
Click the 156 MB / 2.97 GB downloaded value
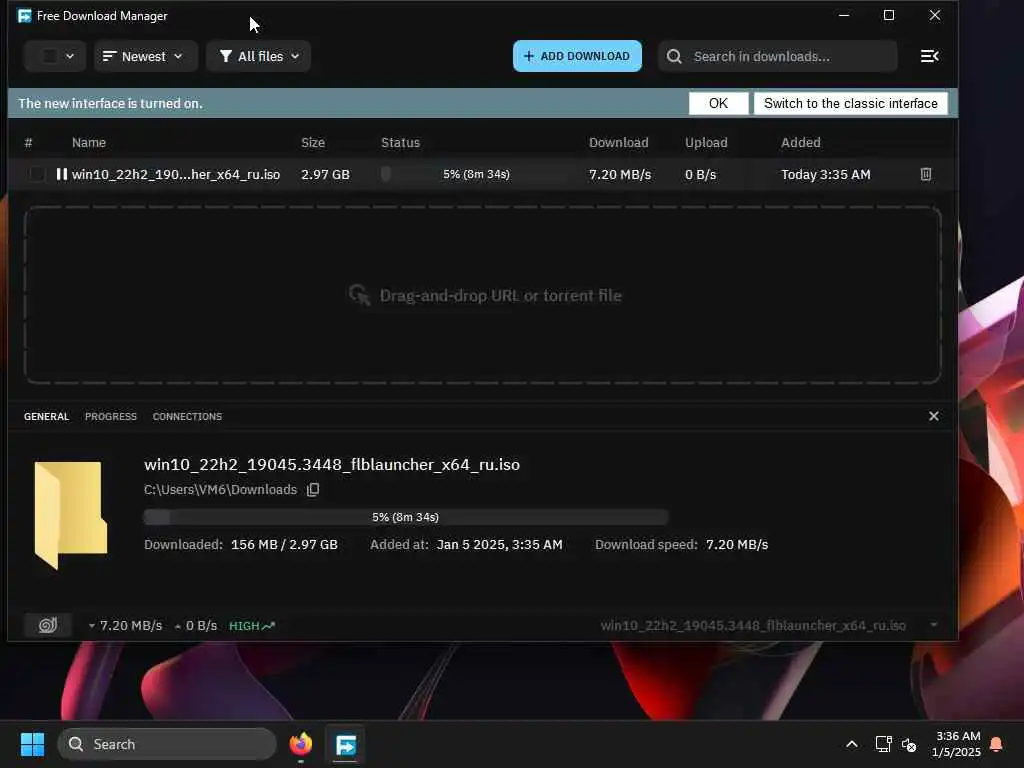tap(284, 545)
